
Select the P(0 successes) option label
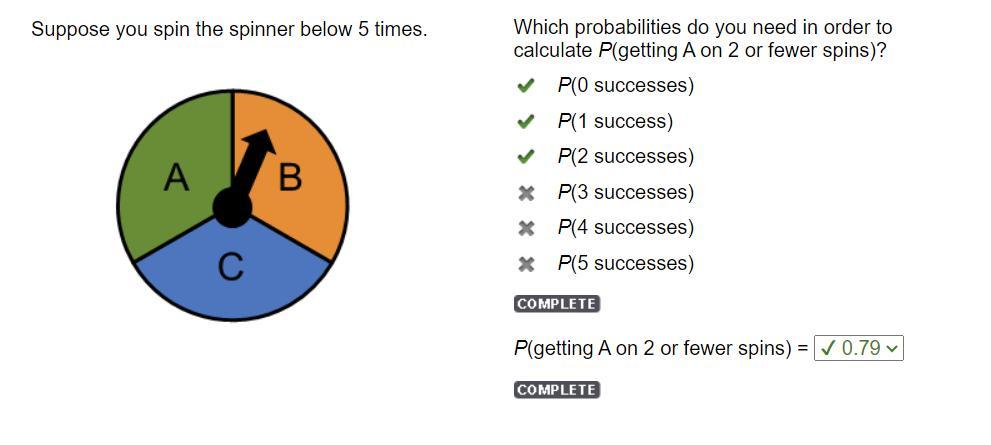pyautogui.click(x=625, y=86)
